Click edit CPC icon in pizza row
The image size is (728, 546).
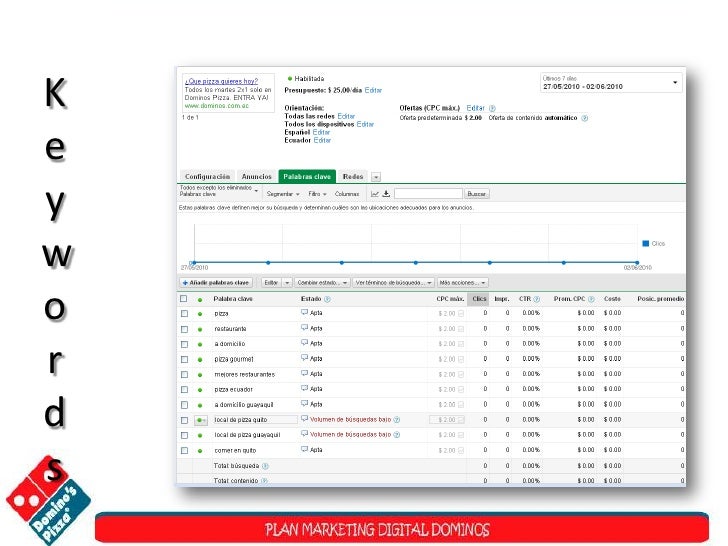click(461, 314)
